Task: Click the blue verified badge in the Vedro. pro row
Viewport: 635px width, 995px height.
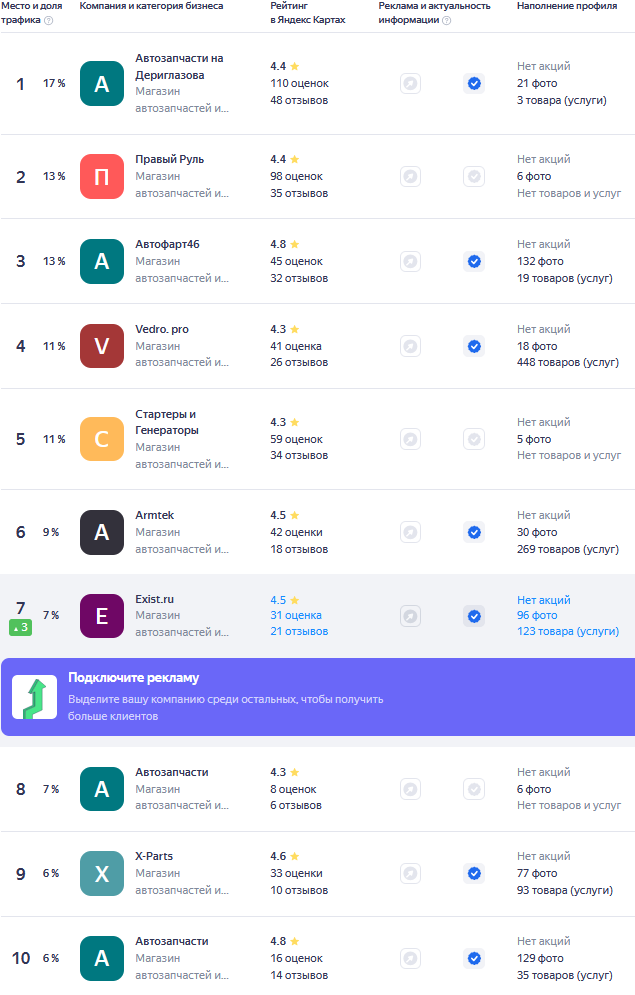Action: point(474,346)
